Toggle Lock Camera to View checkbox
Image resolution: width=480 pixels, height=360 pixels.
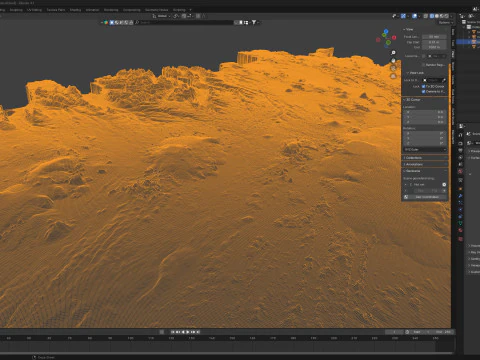coord(423,91)
